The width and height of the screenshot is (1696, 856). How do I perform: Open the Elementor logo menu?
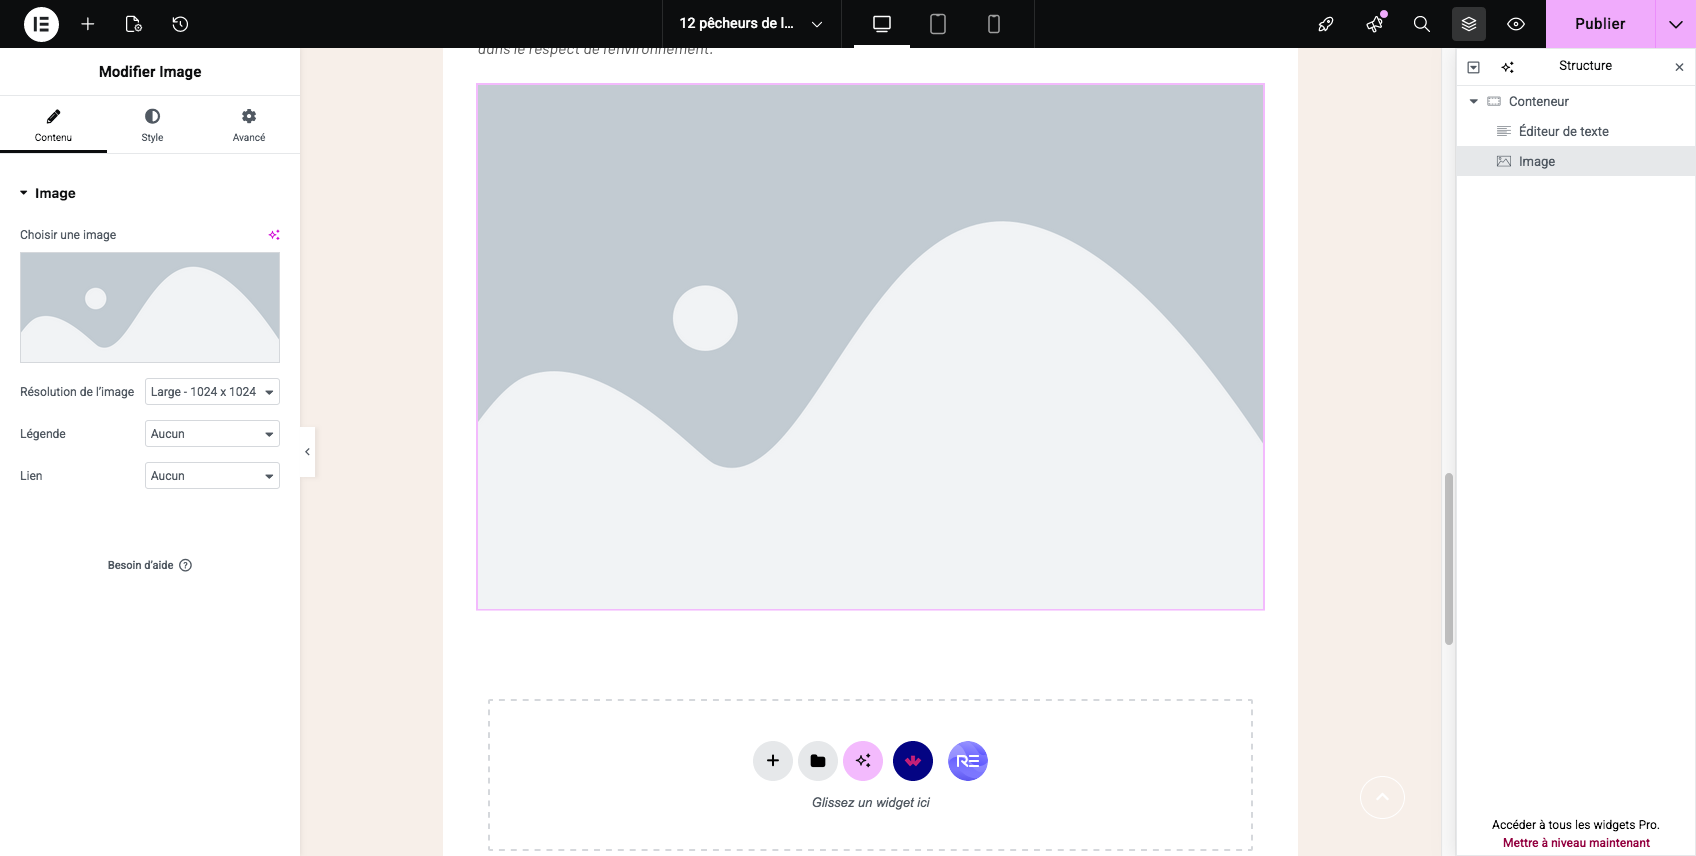pos(41,24)
